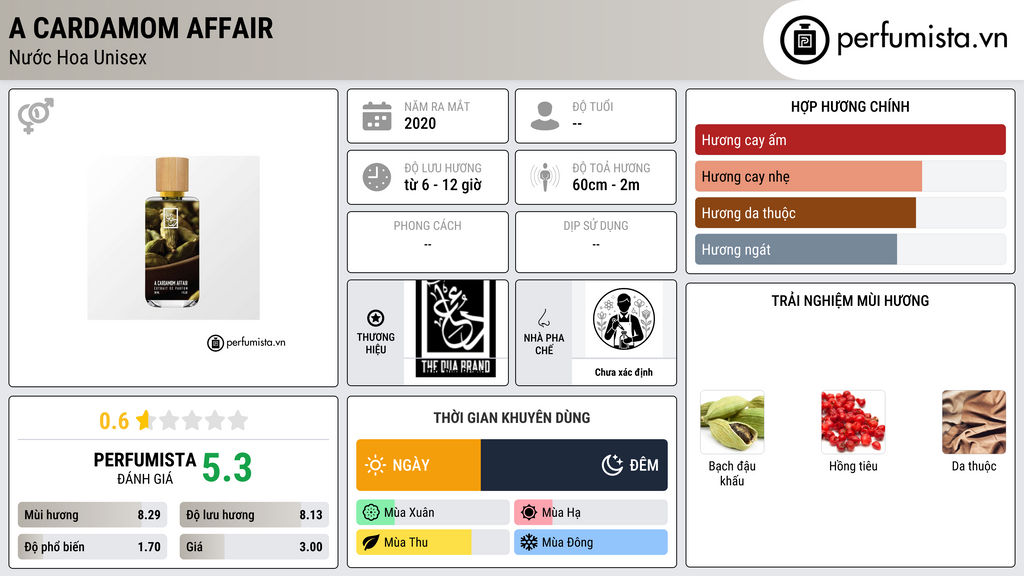Viewport: 1024px width, 576px height.
Task: Click the 0.6 user rating number
Action: [x=114, y=421]
